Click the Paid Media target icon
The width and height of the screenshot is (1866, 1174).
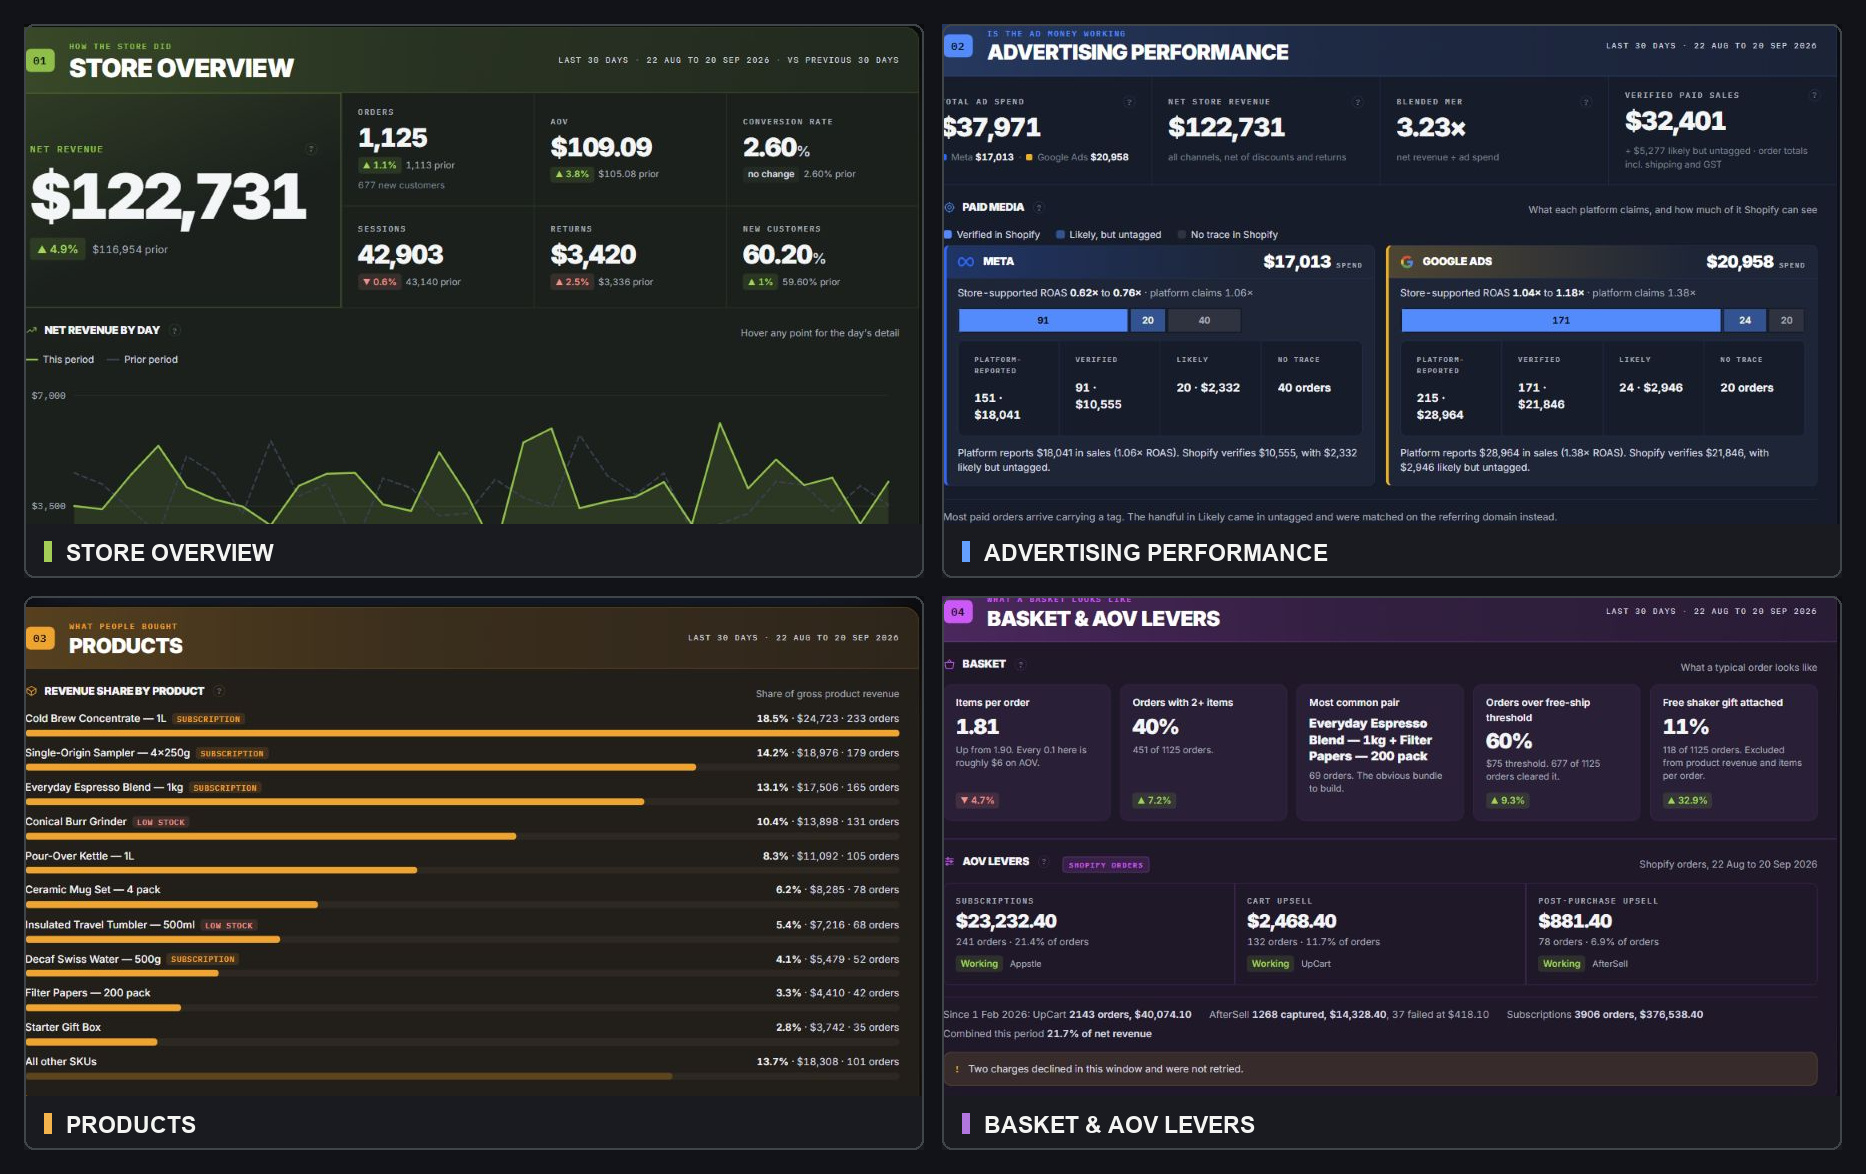point(949,207)
